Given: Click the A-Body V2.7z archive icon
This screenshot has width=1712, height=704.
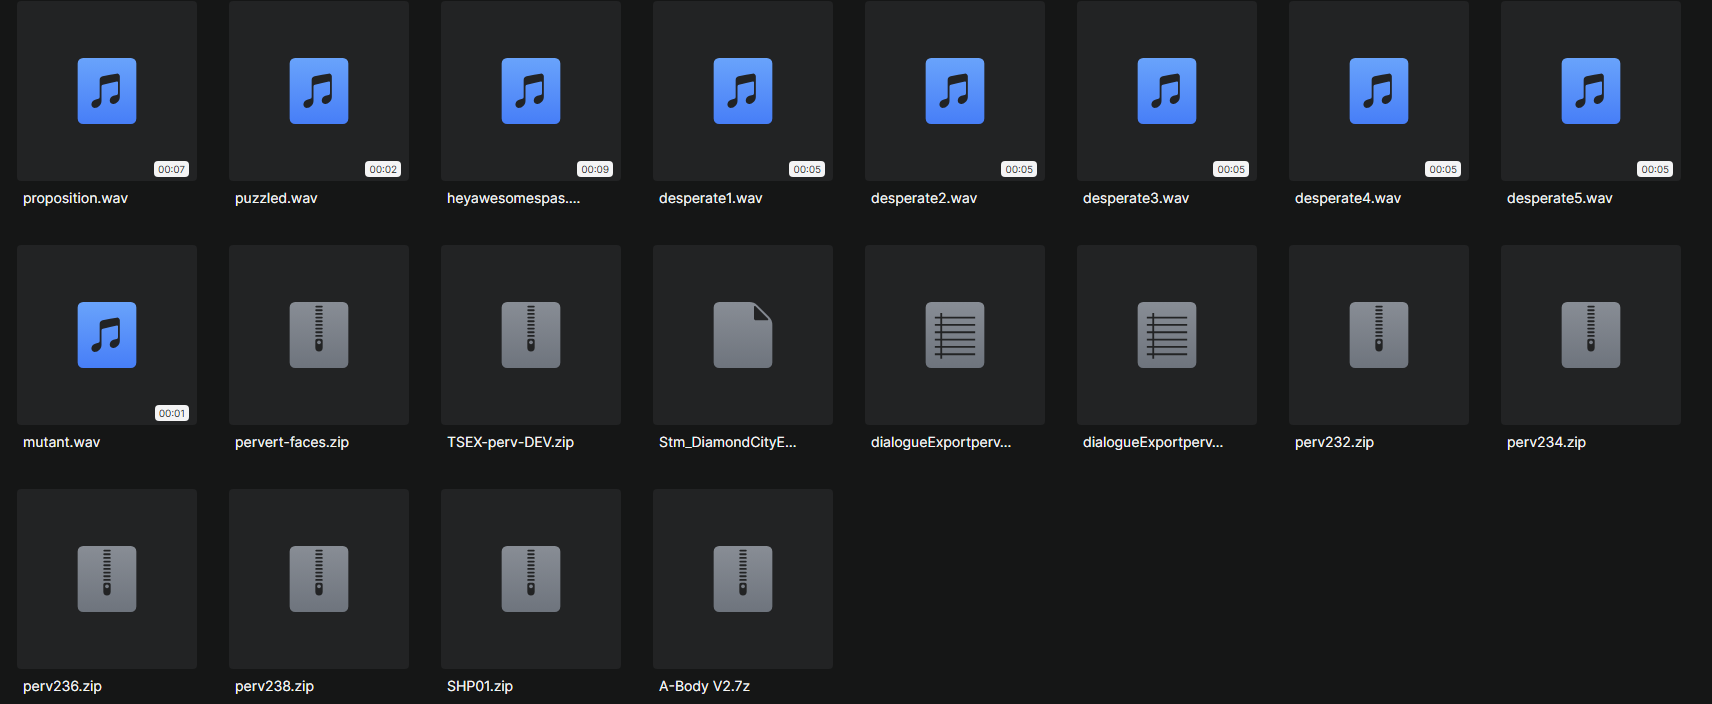Looking at the screenshot, I should pos(743,579).
